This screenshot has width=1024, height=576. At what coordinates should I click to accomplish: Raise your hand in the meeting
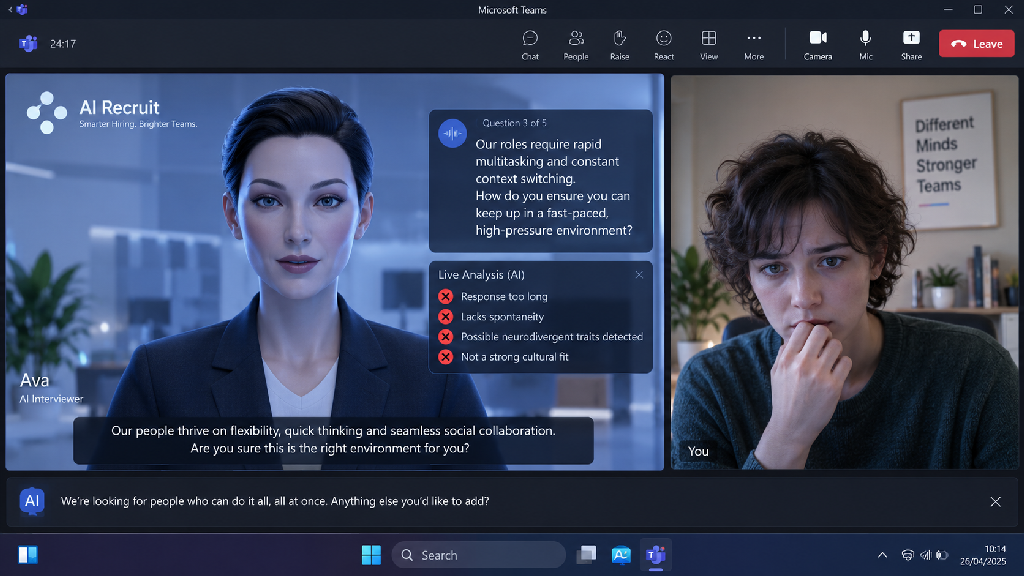[x=620, y=45]
